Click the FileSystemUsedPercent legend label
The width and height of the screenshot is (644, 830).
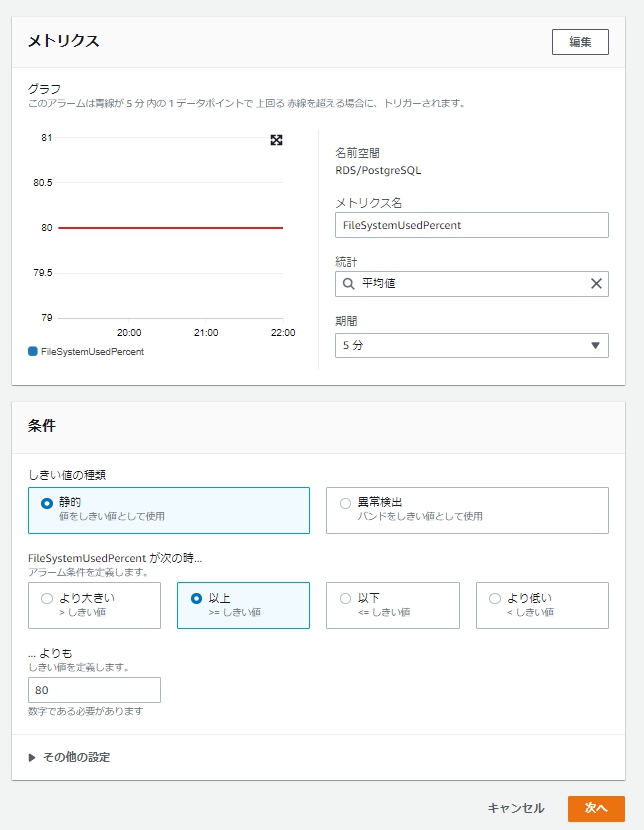[92, 352]
